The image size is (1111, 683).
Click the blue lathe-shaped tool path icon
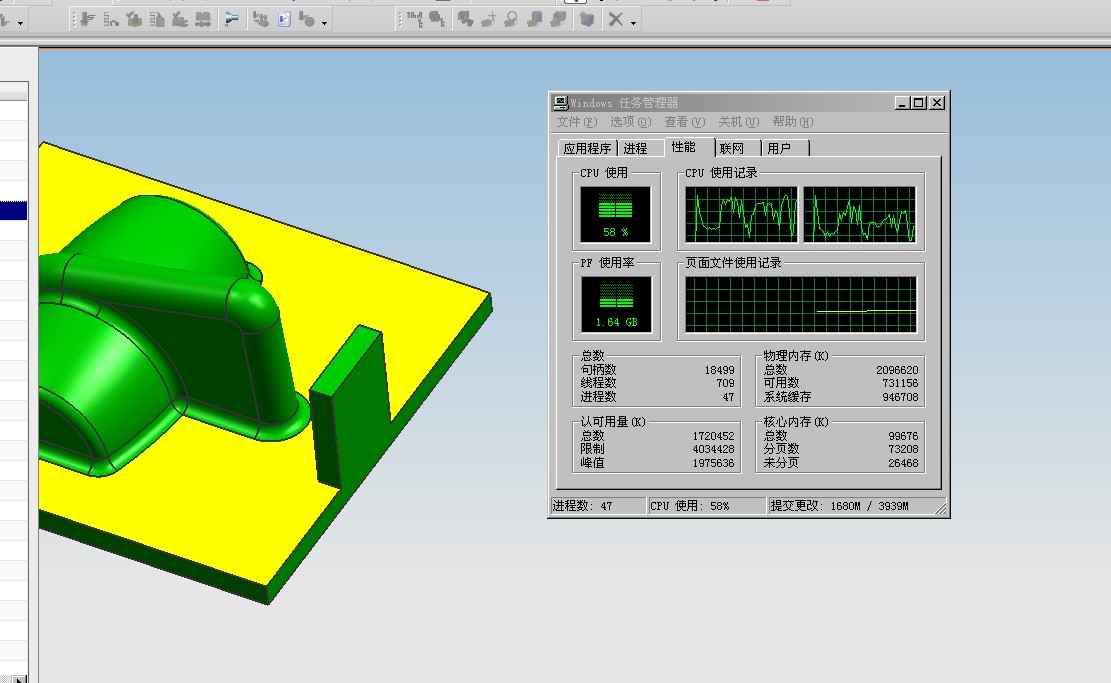tap(231, 20)
